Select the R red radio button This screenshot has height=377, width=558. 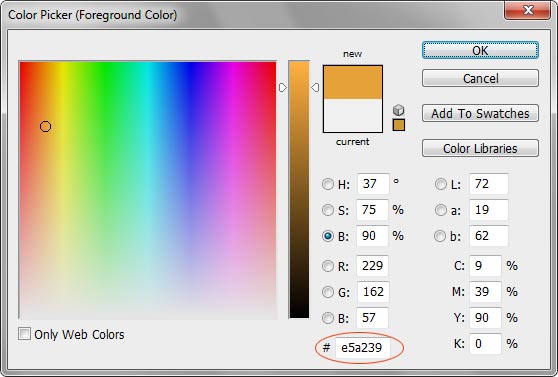[328, 266]
